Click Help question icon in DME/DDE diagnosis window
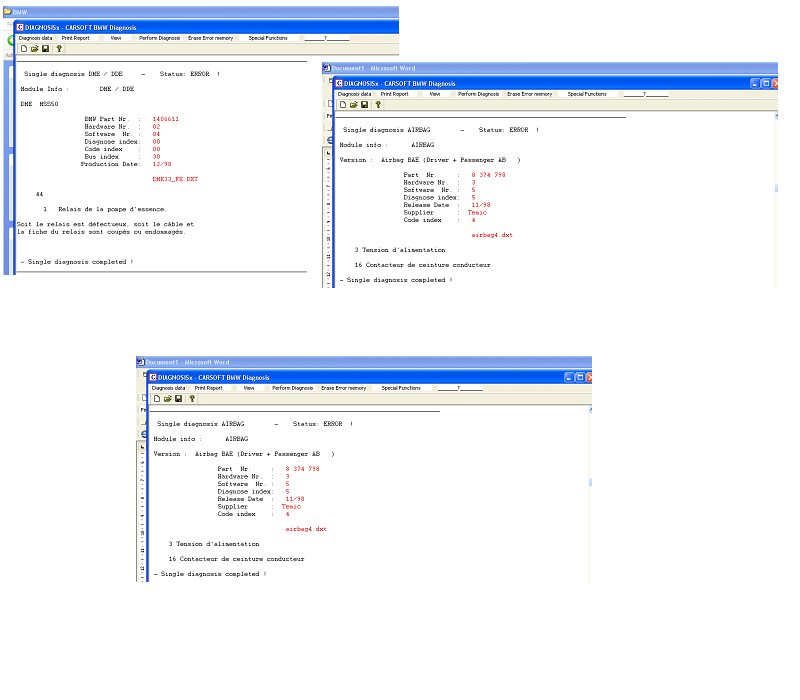The image size is (800, 700). point(59,49)
